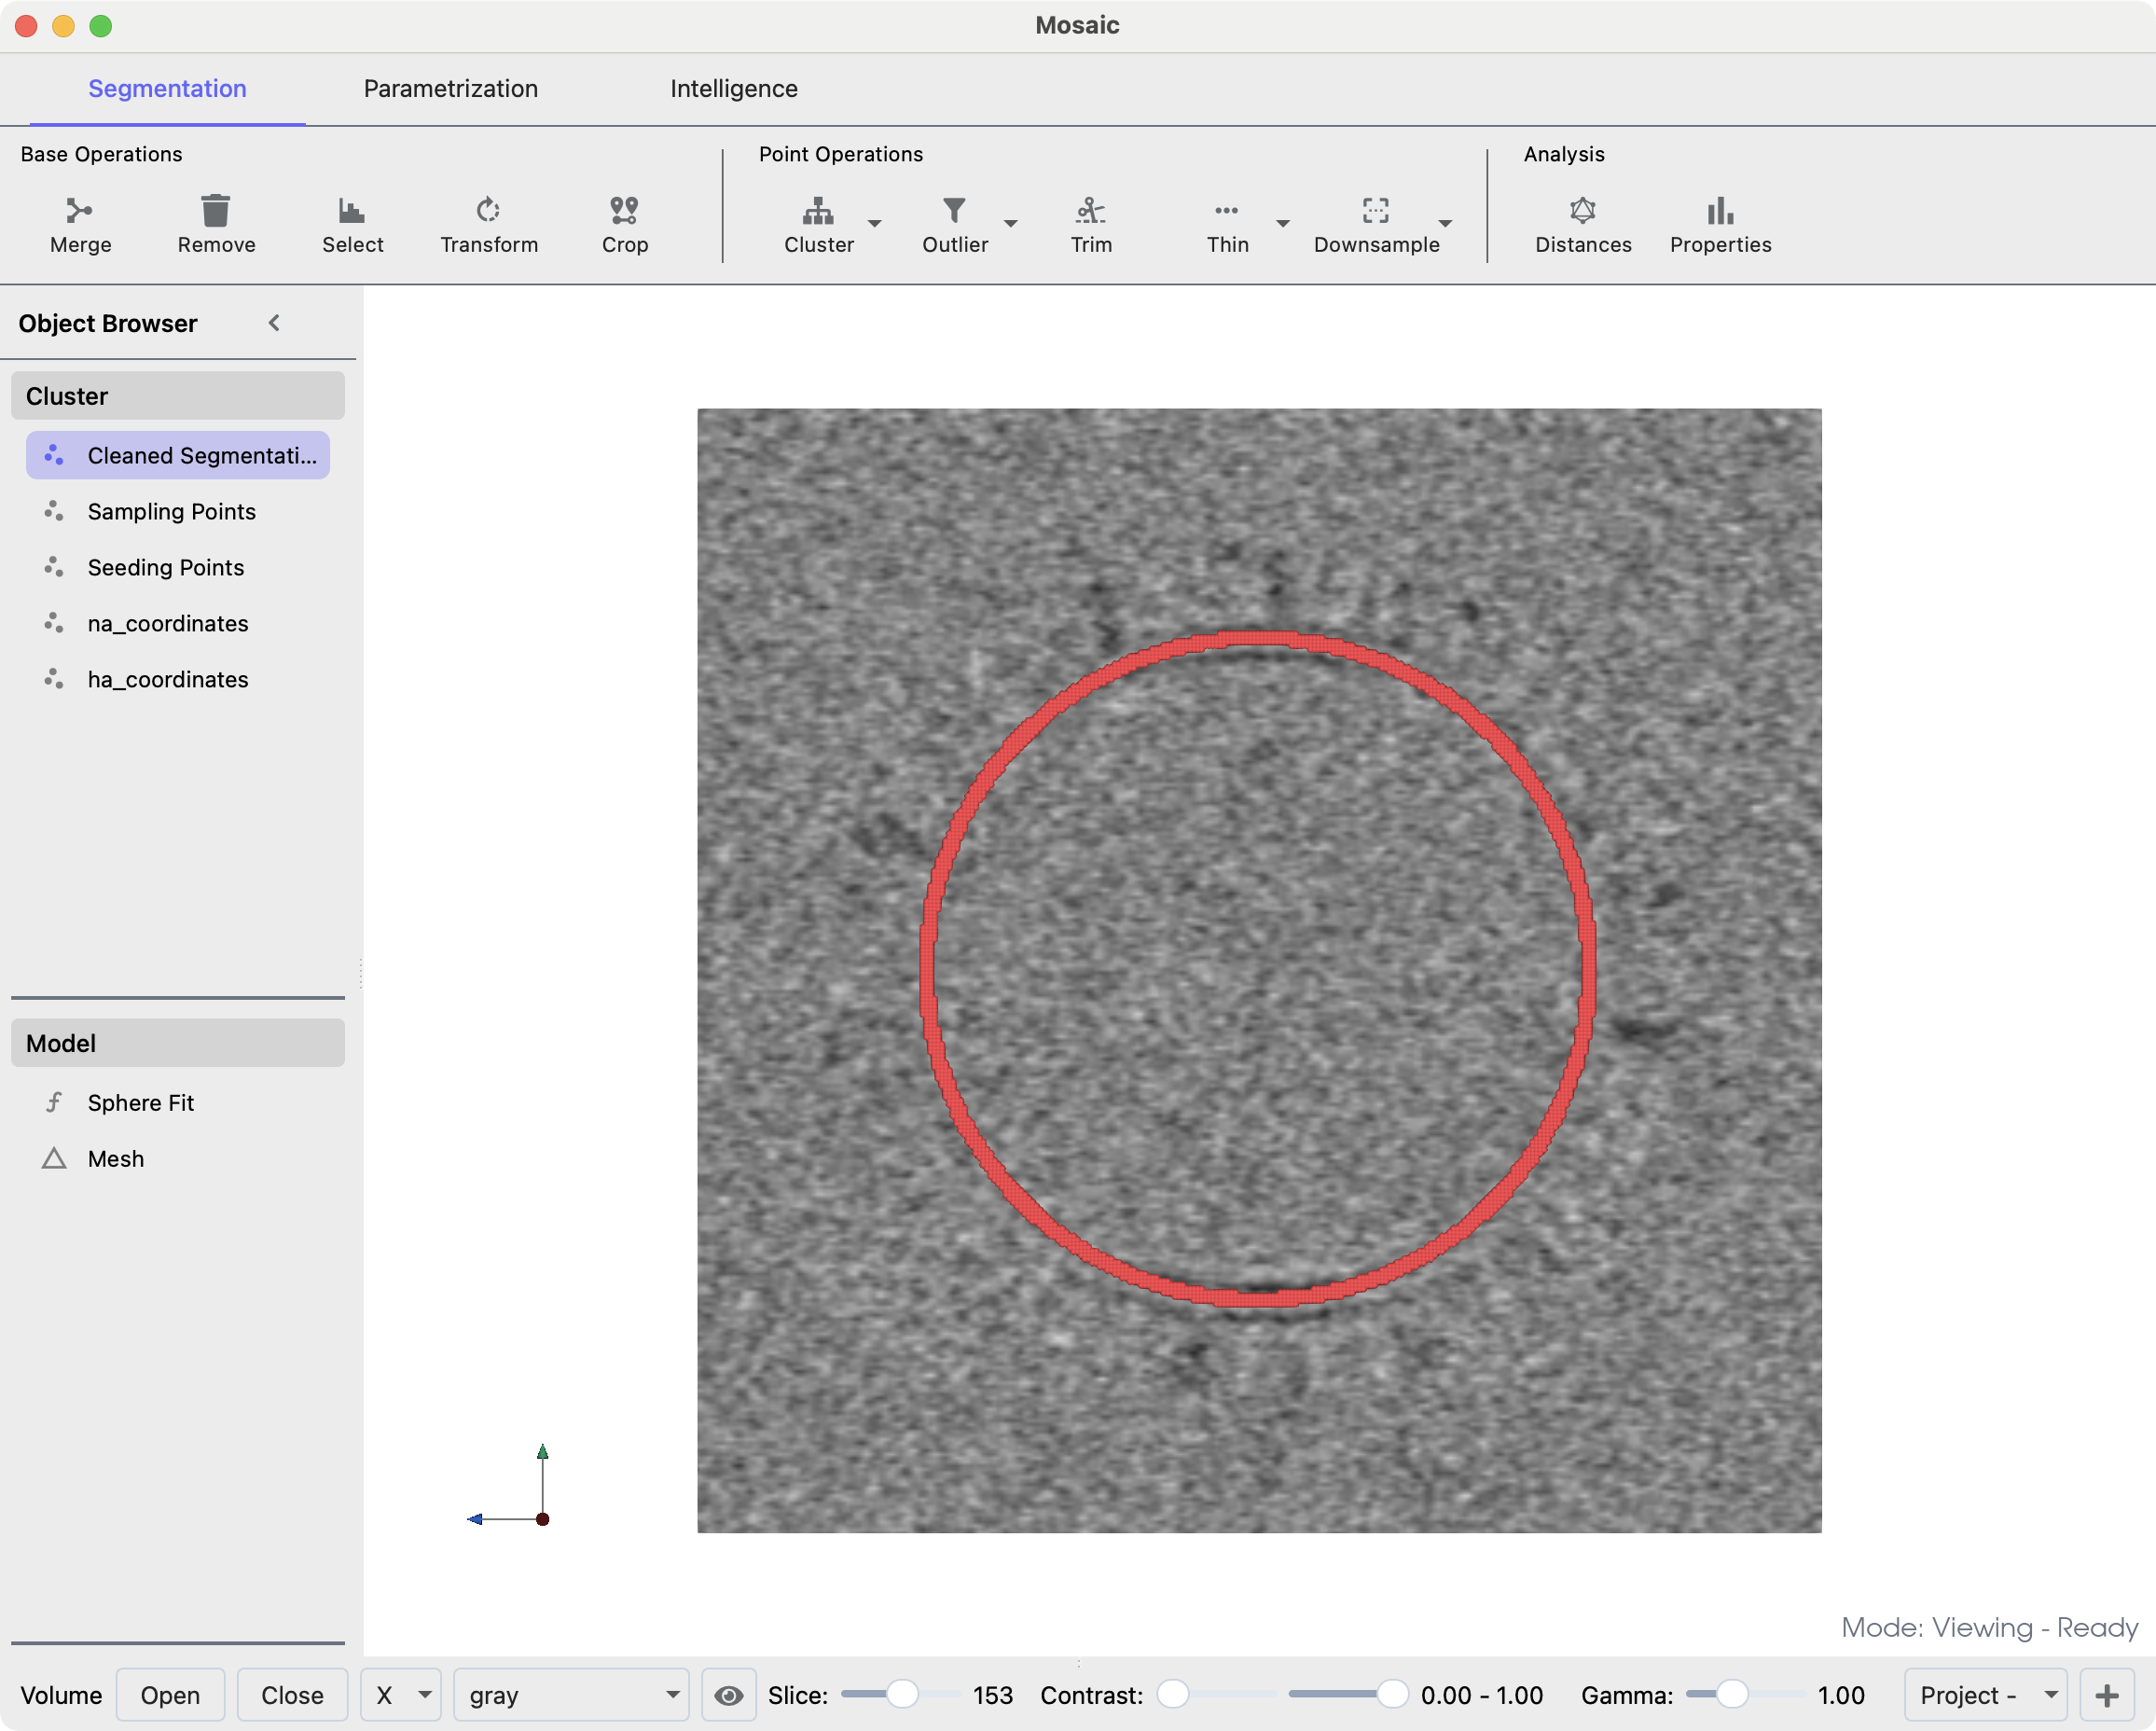Open the gray colormap dropdown
2156x1731 pixels.
(571, 1695)
